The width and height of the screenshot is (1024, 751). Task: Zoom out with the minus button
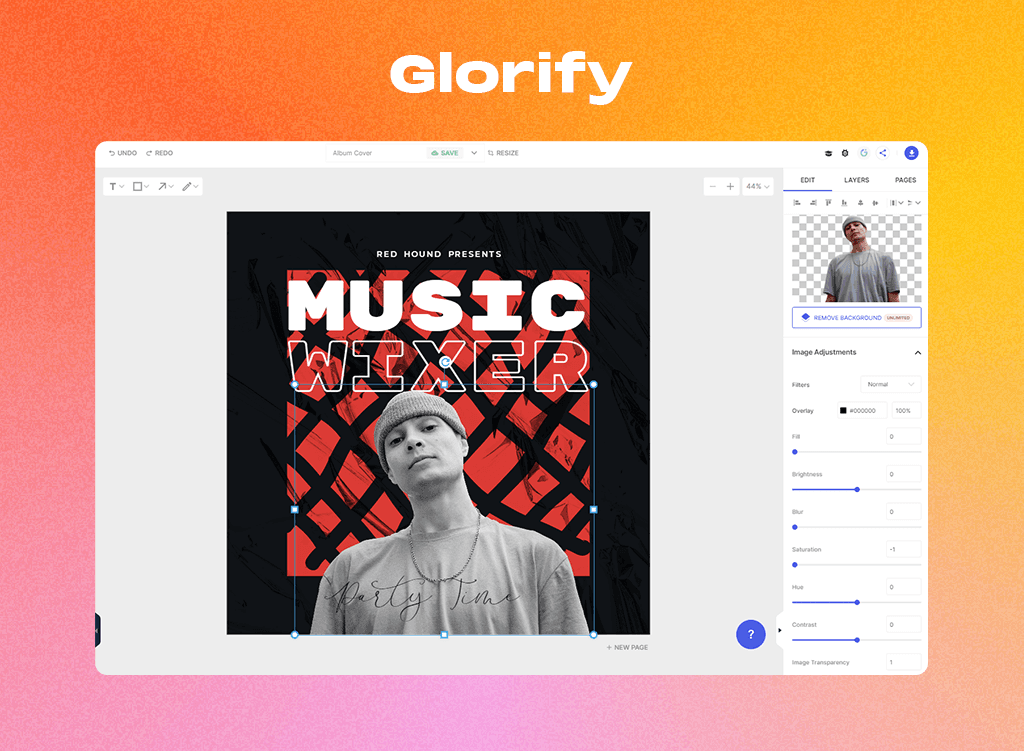(x=712, y=187)
